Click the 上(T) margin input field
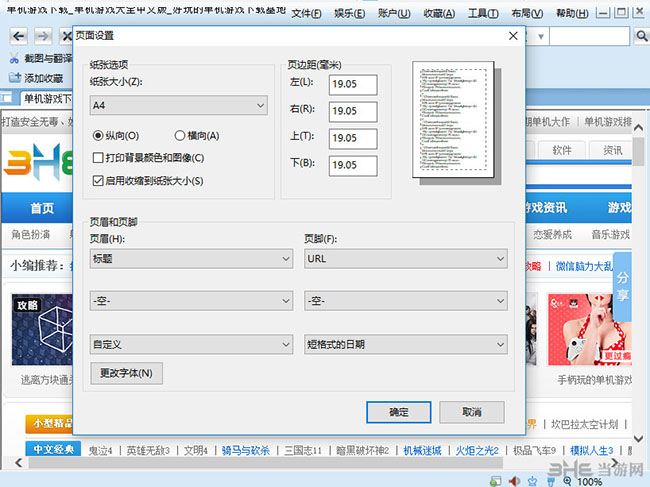 coord(353,138)
